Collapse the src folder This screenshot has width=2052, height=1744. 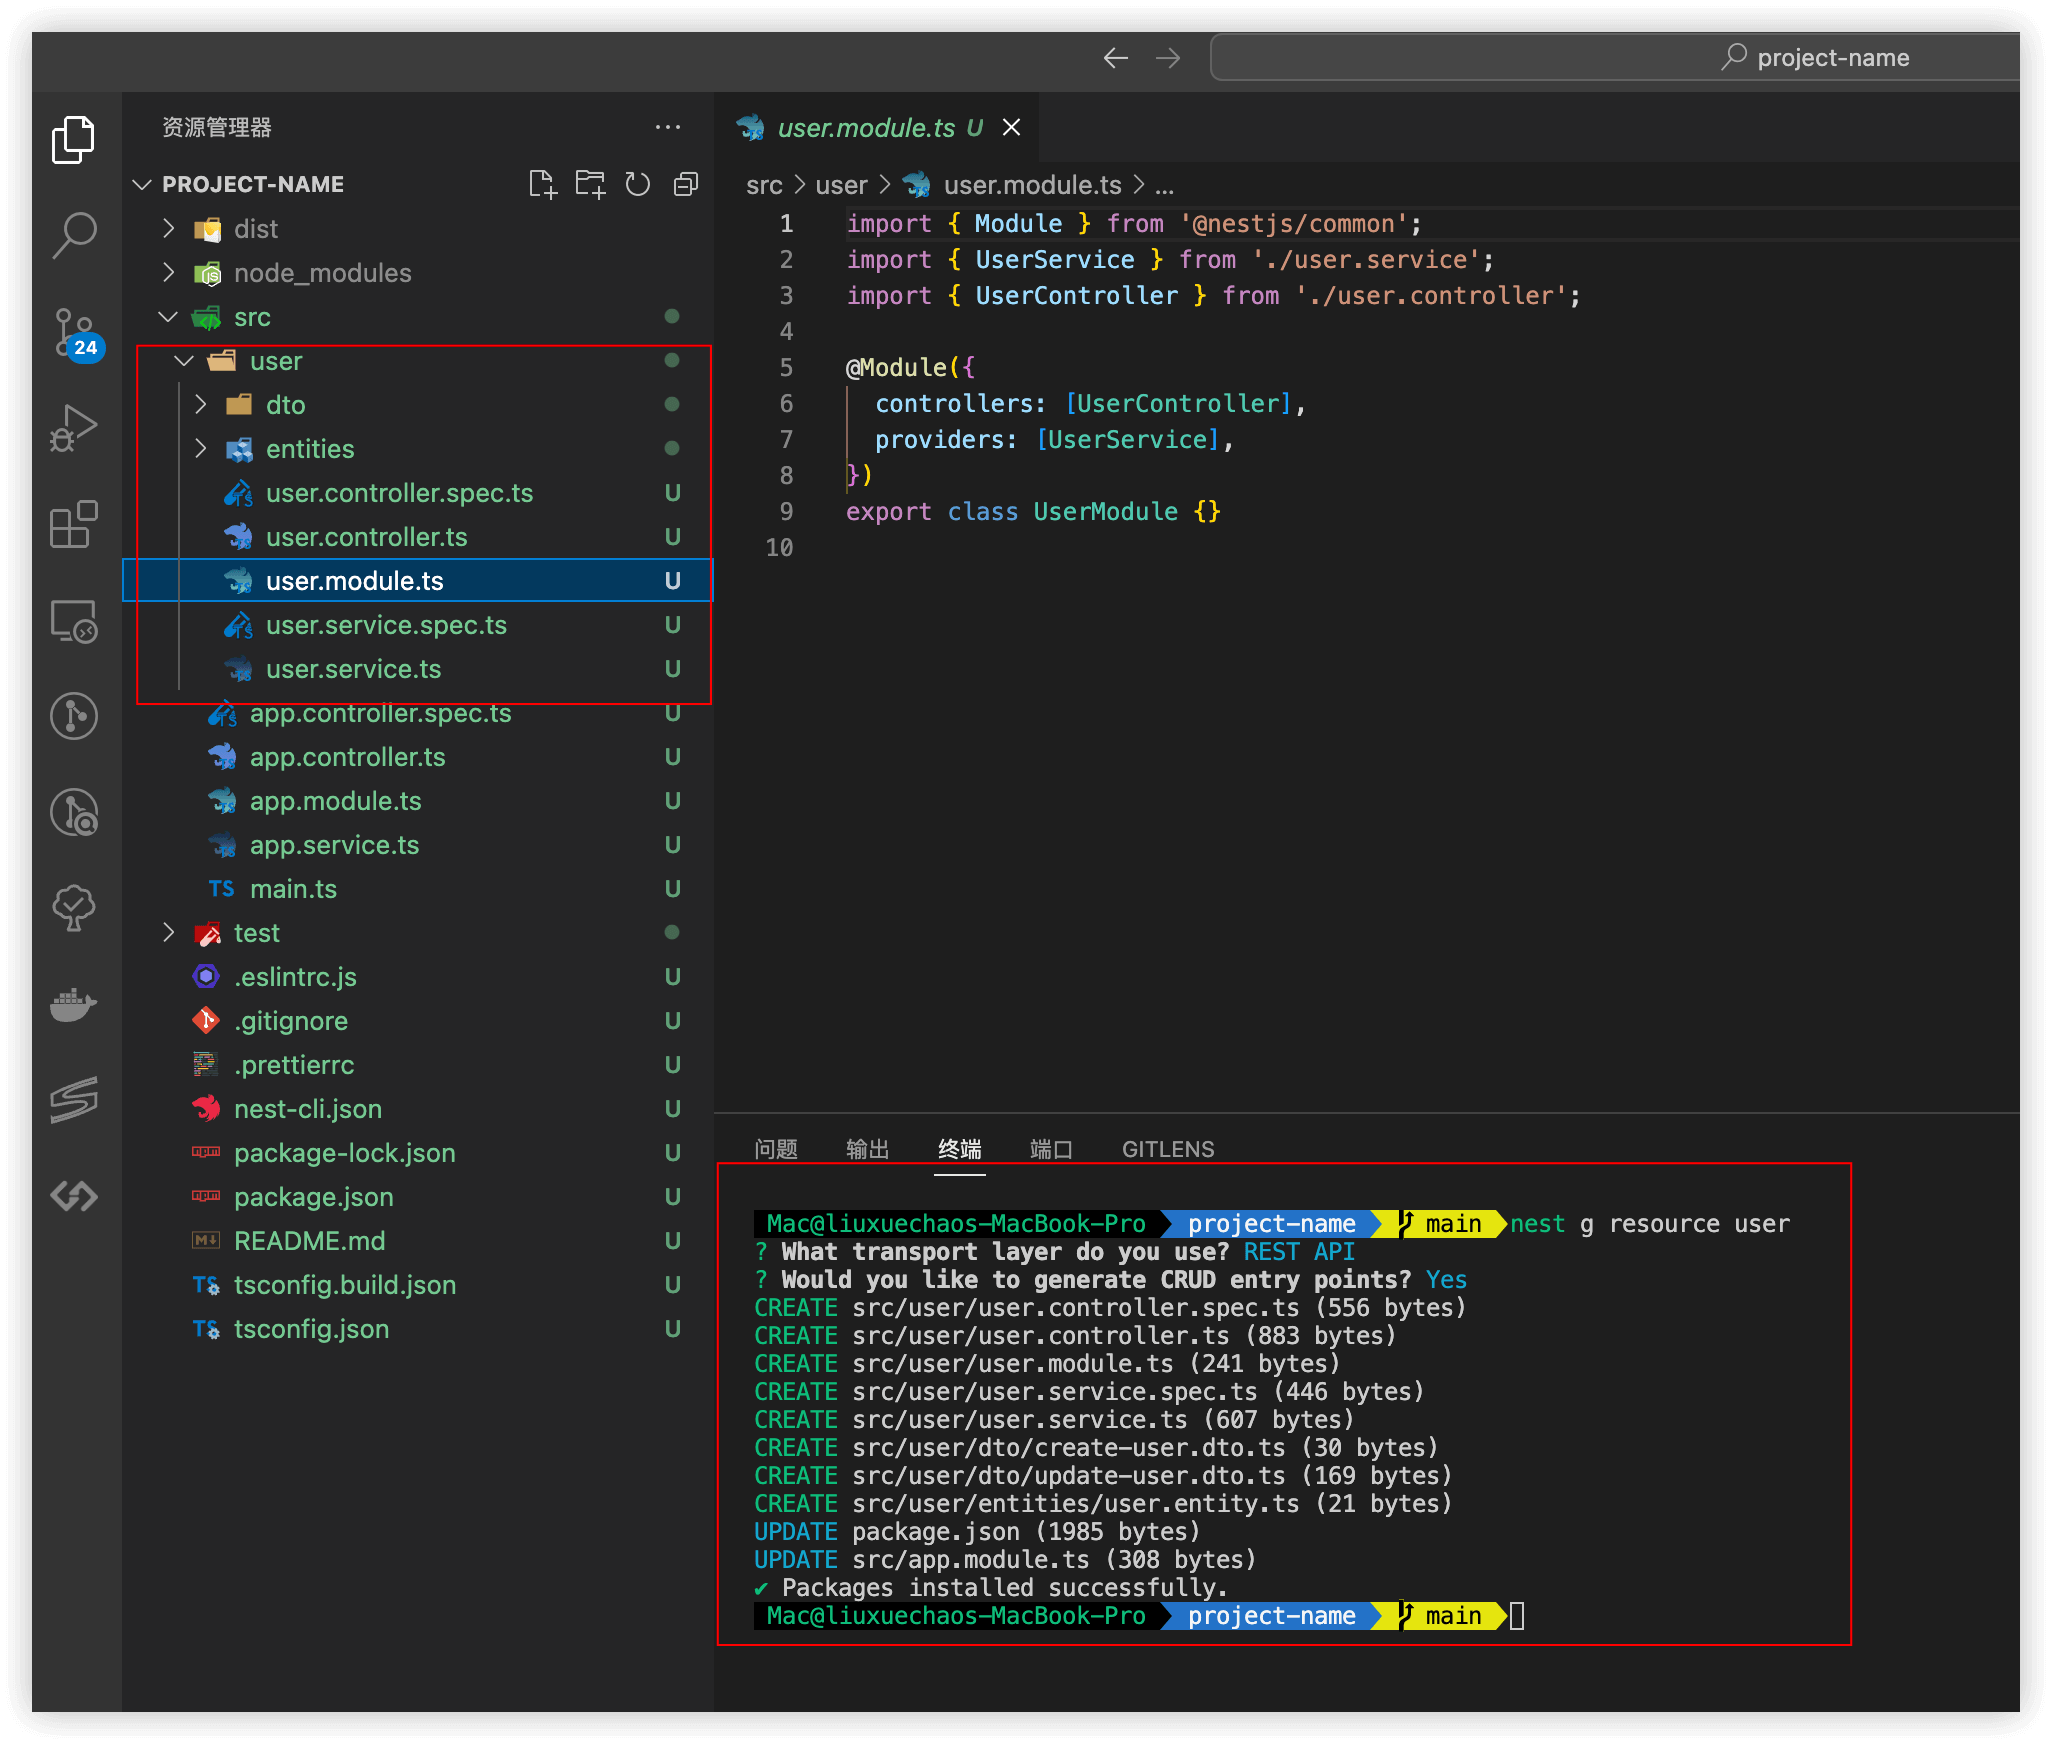168,317
